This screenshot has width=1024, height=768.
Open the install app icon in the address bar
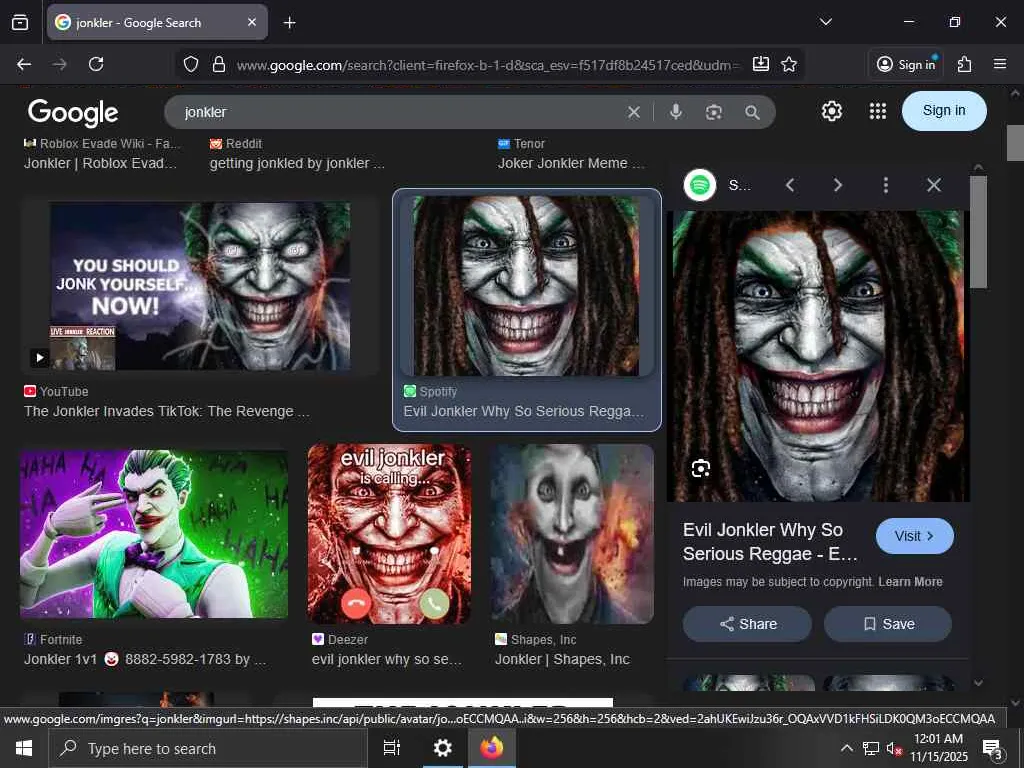click(x=761, y=63)
